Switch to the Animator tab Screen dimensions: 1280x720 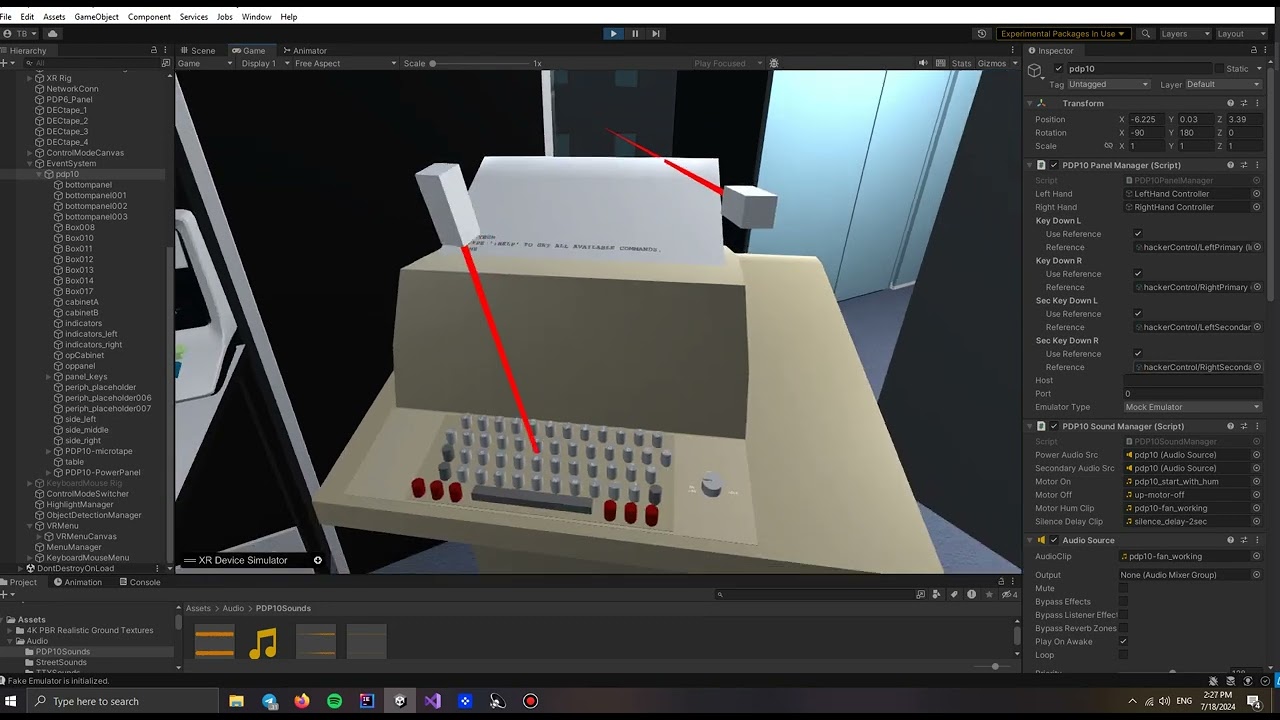[x=305, y=50]
